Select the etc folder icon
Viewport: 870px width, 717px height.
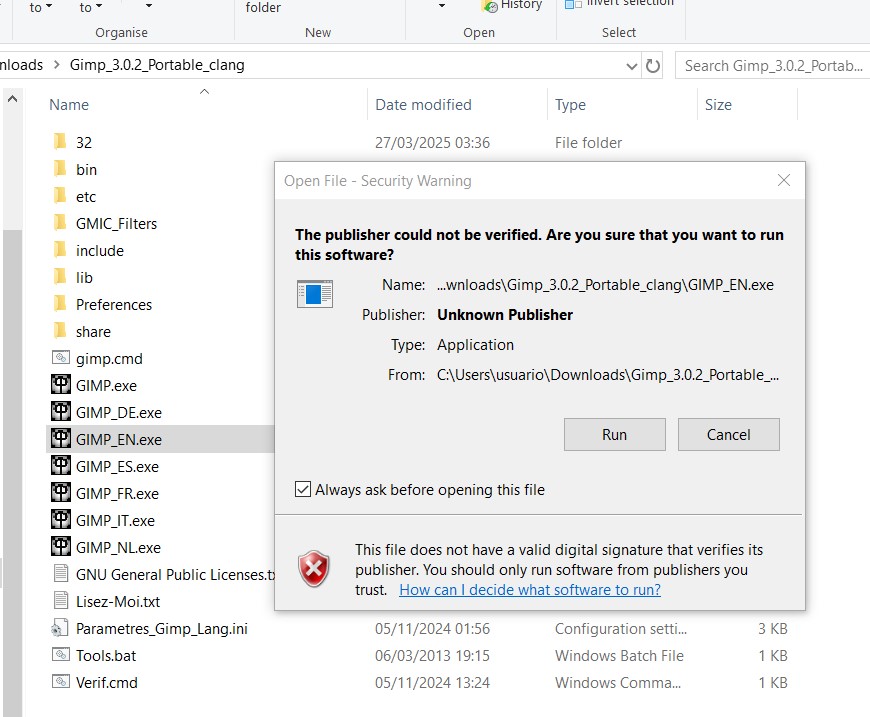click(x=60, y=196)
